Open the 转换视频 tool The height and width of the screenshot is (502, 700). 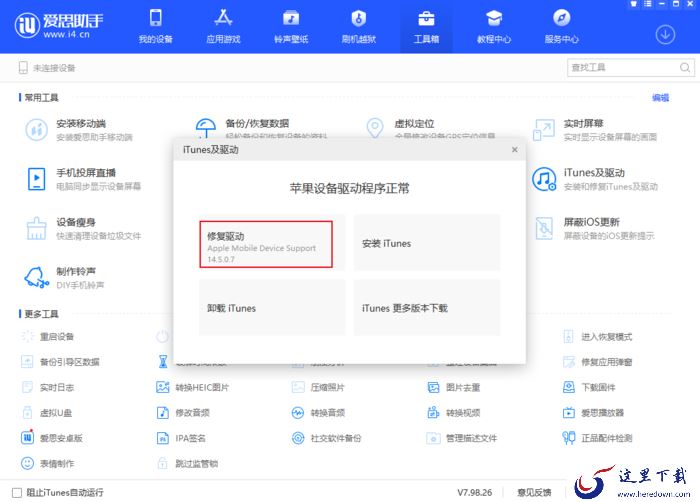tap(454, 413)
